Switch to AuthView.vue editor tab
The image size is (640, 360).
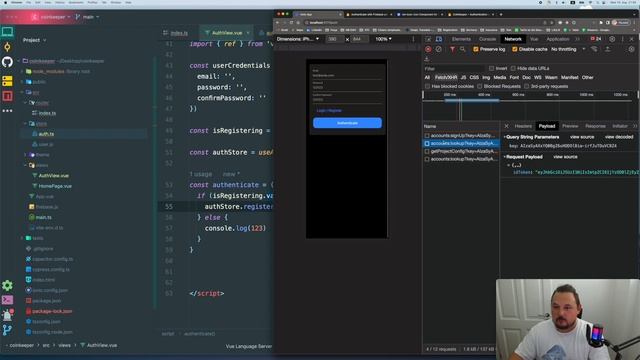[227, 33]
